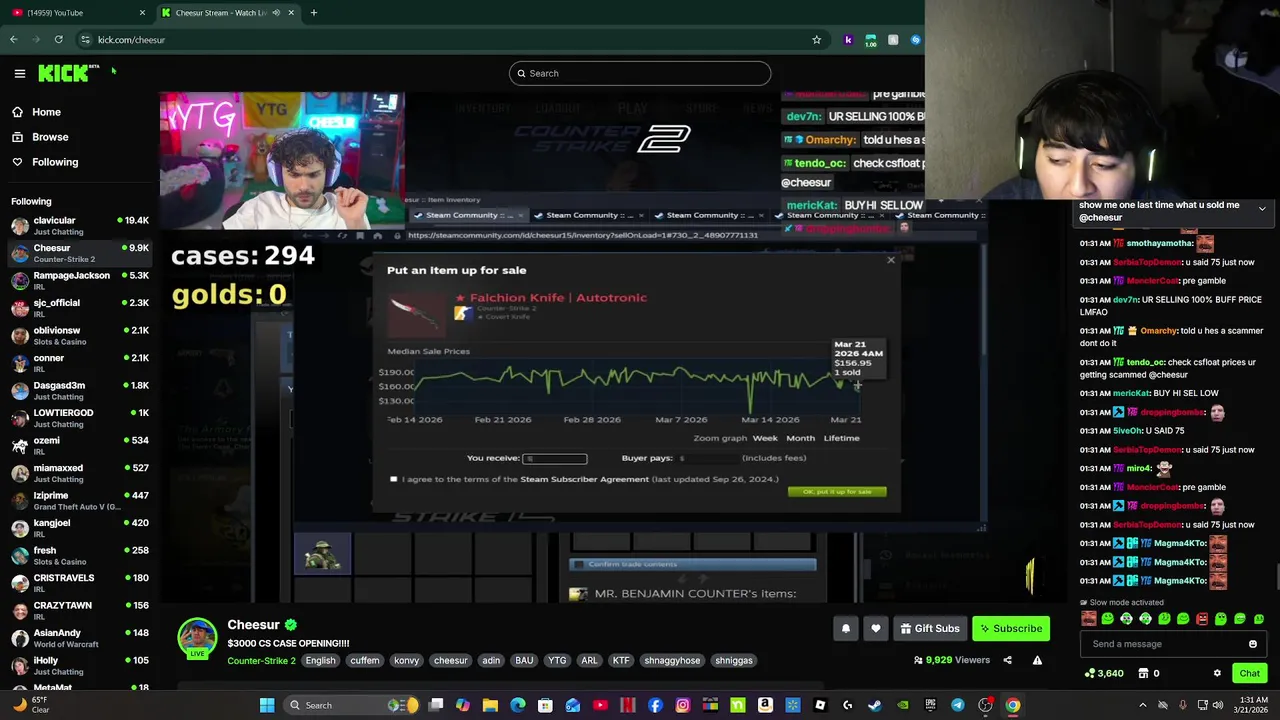Switch to the Cheesur Stream browser tab
This screenshot has width=1280, height=720.
click(x=222, y=12)
